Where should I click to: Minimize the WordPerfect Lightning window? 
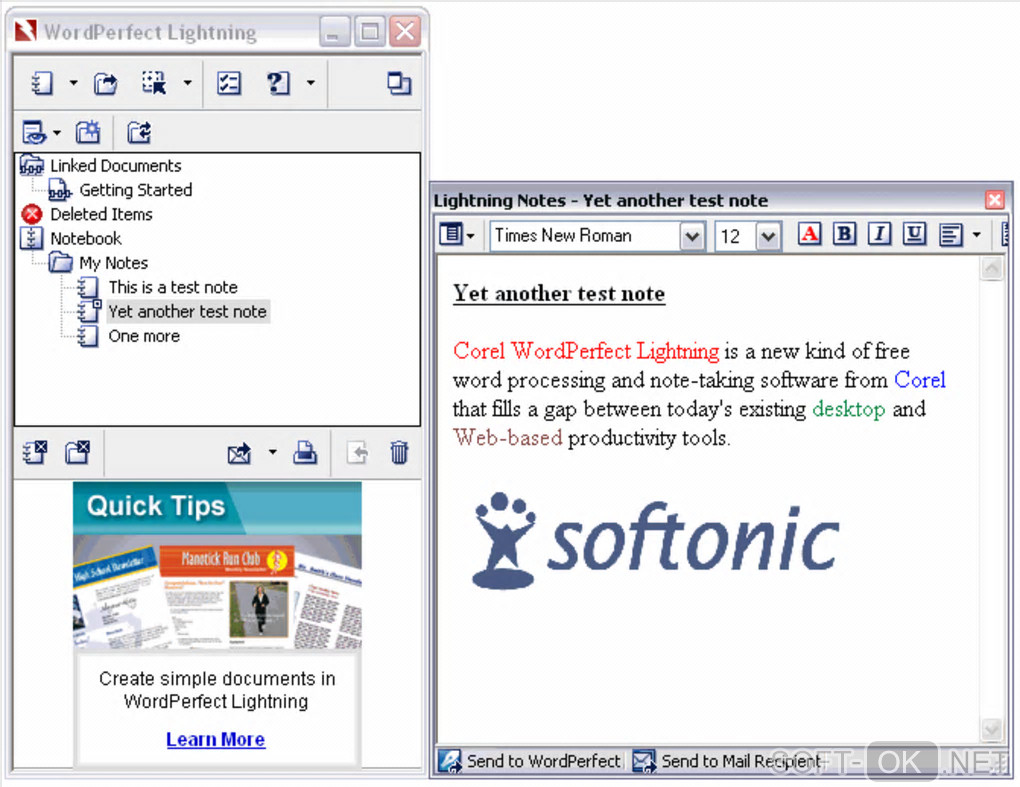334,31
